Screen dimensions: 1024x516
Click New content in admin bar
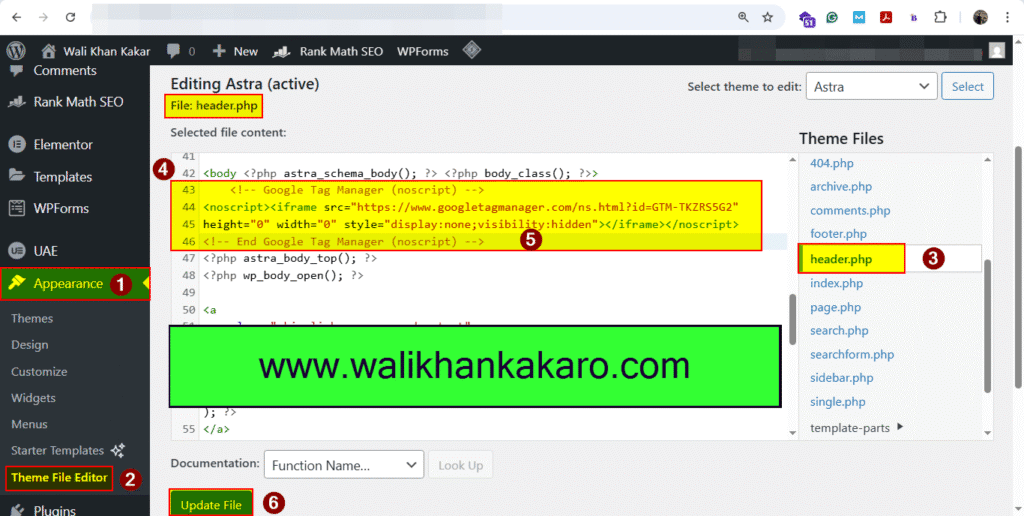coord(236,51)
